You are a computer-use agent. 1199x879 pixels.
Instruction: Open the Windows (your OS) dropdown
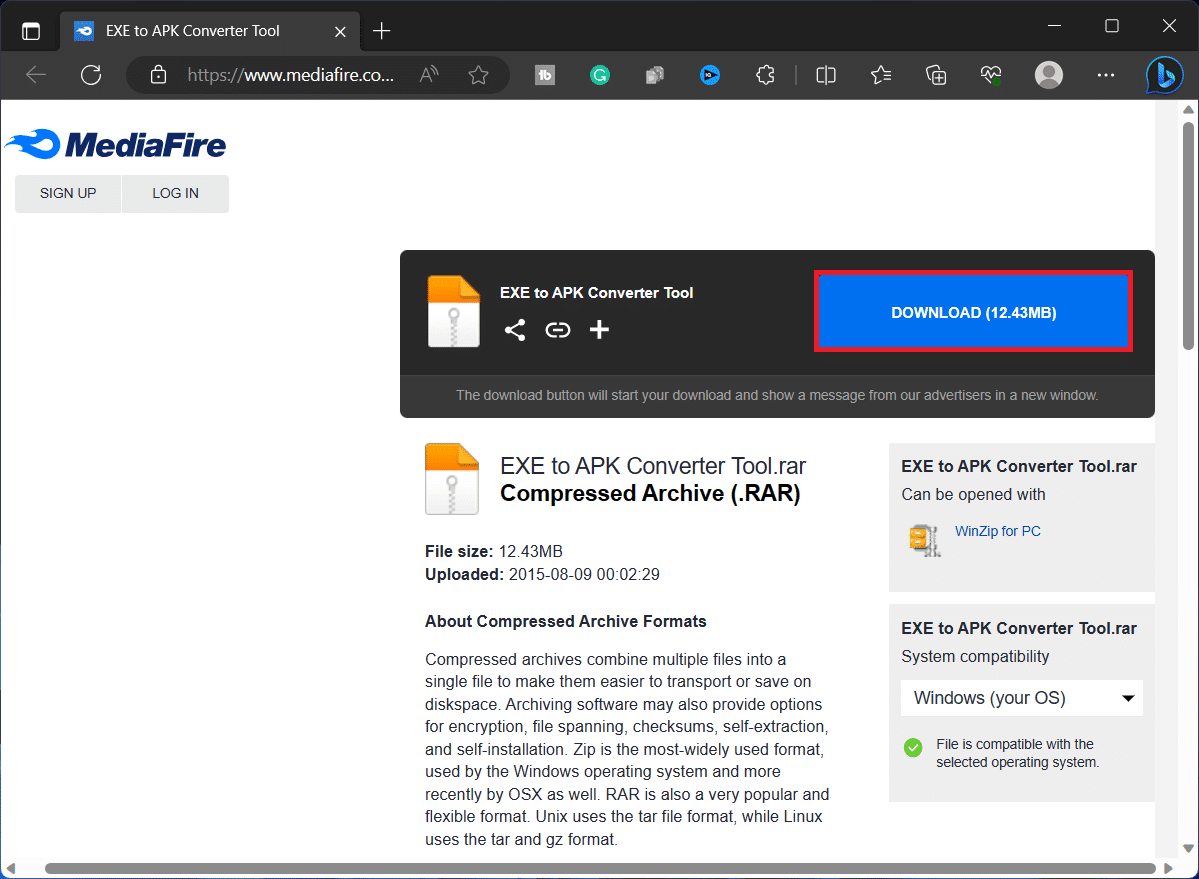(x=1021, y=698)
